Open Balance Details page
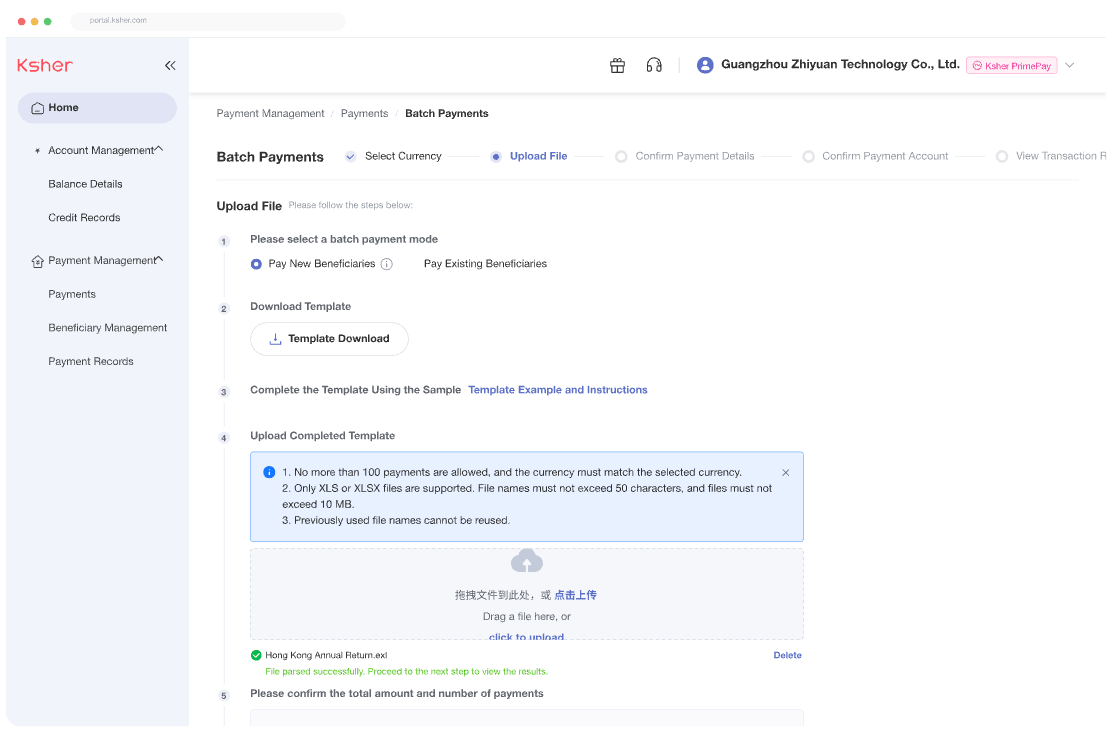This screenshot has width=1112, height=732. 85,184
